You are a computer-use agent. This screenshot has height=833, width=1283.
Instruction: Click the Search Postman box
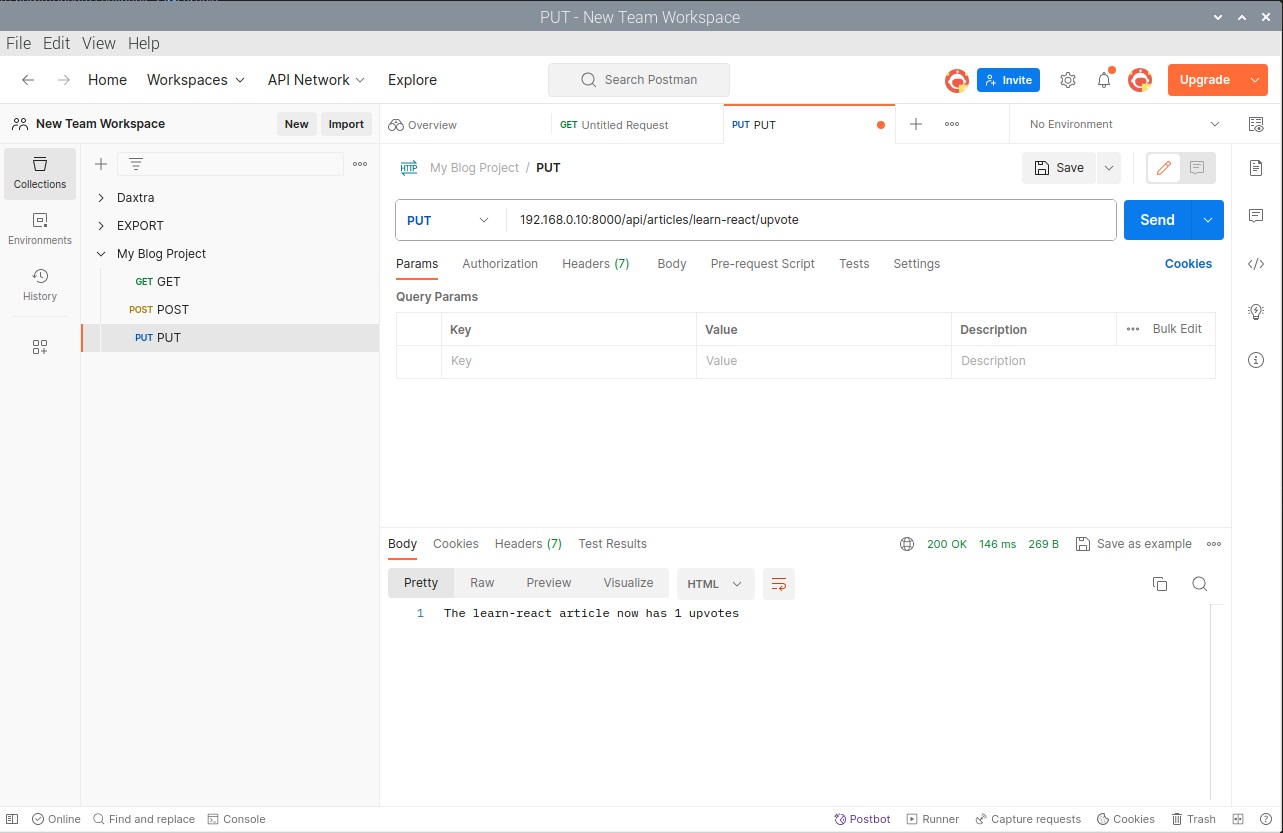pos(639,80)
